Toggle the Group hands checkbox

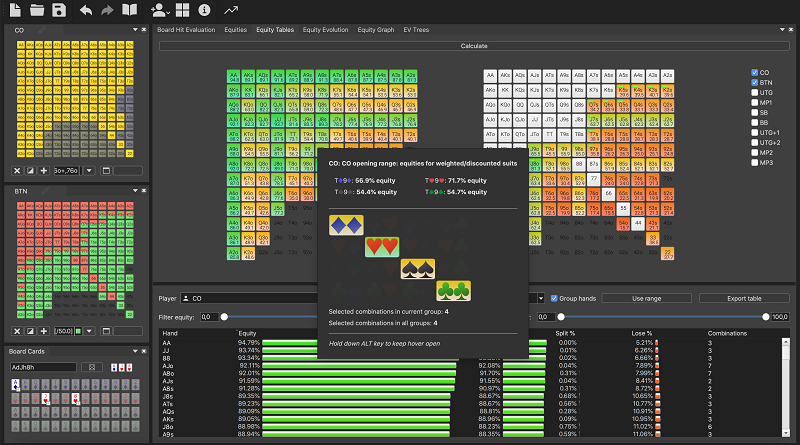554,299
